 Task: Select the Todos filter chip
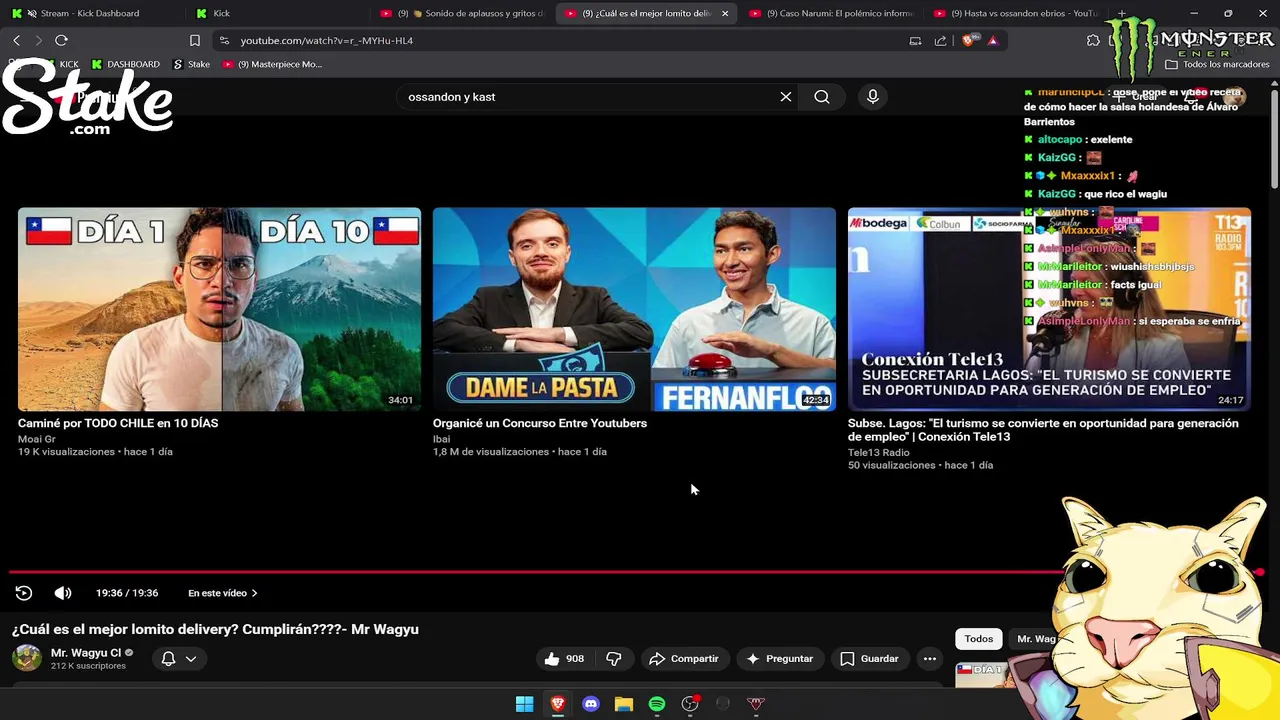pos(979,639)
